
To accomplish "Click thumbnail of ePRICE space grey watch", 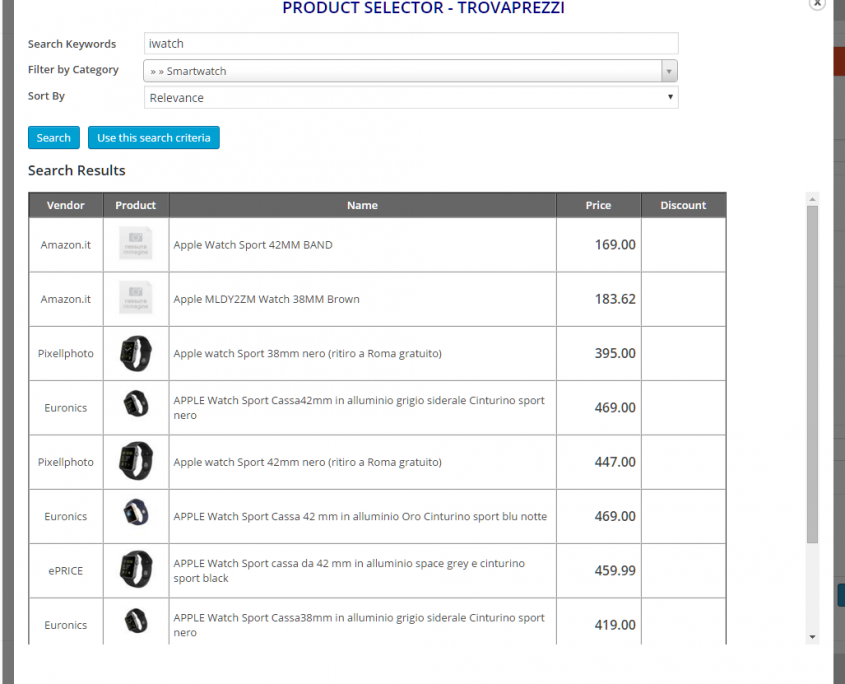I will (x=136, y=569).
